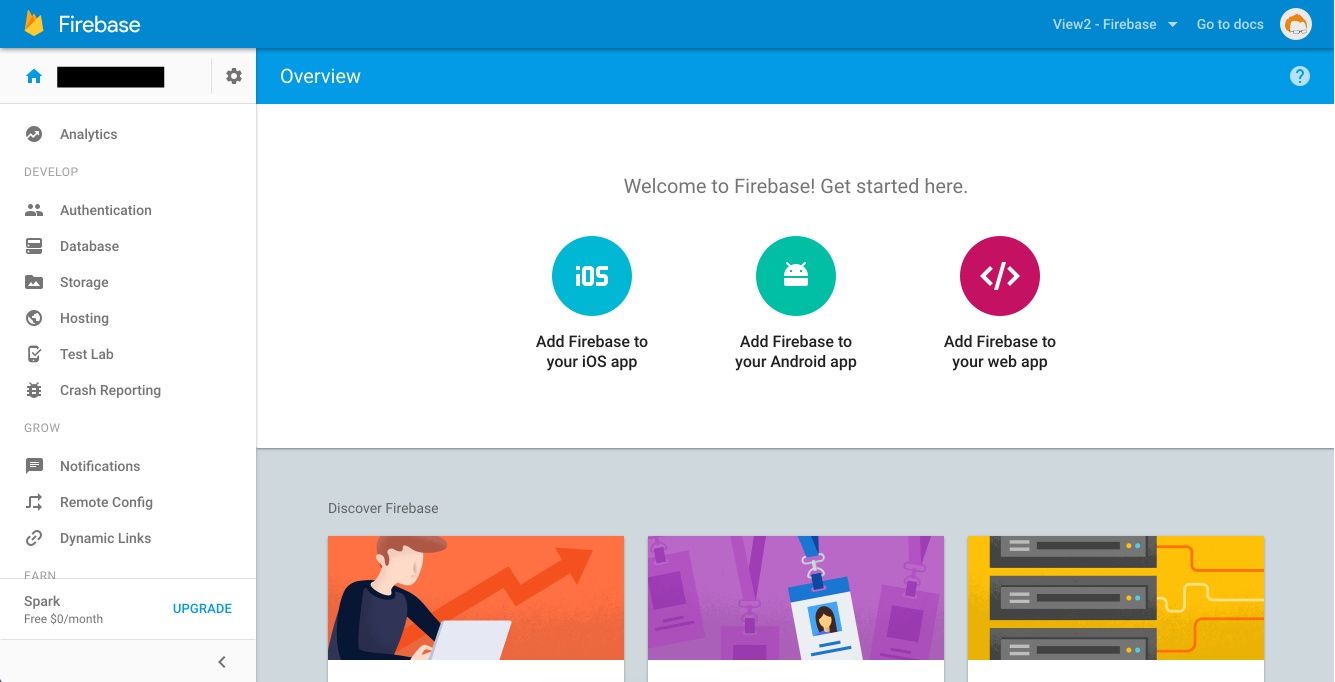1335x682 pixels.
Task: Open the help question mark icon
Action: point(1300,76)
